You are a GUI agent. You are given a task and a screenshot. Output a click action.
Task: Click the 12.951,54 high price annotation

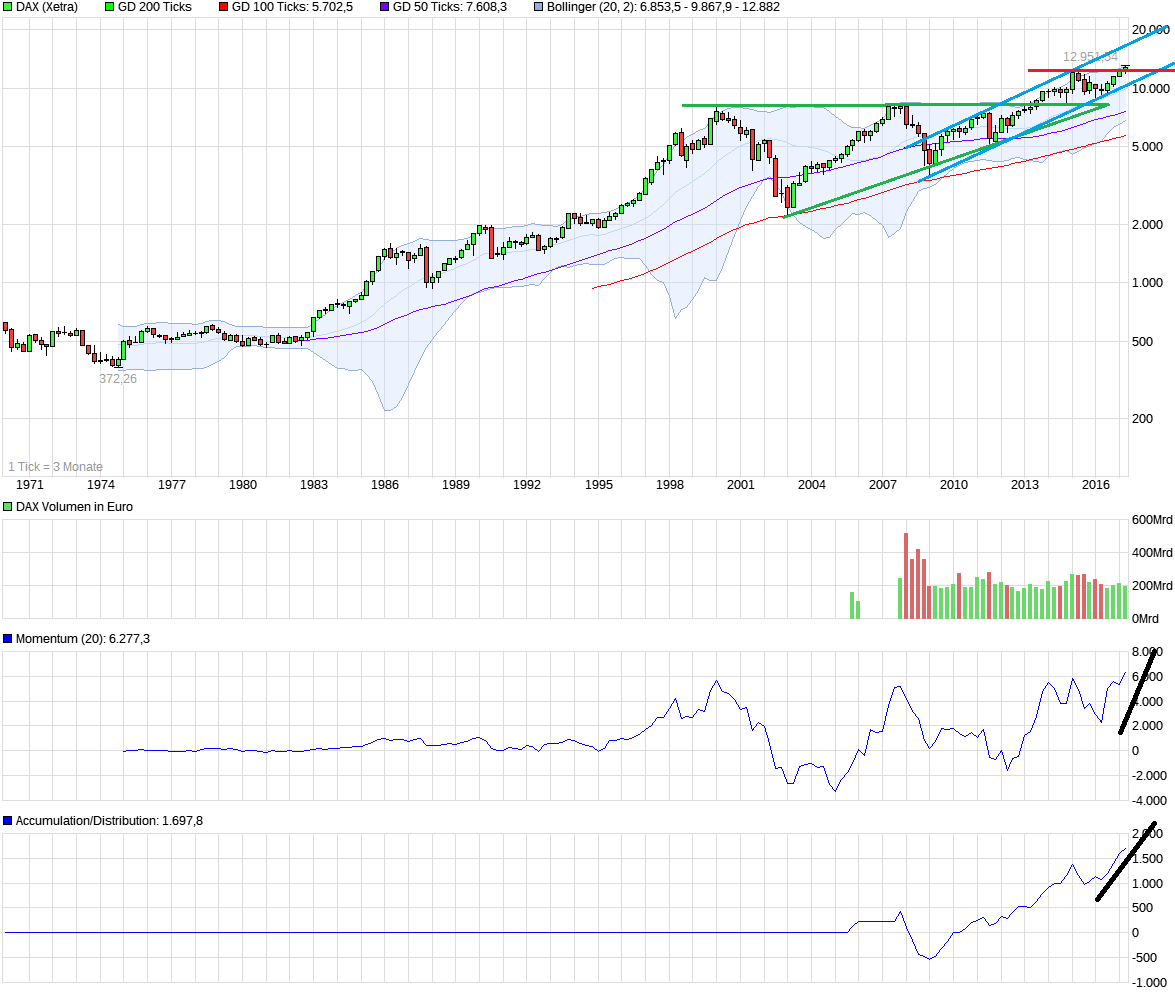click(1090, 56)
